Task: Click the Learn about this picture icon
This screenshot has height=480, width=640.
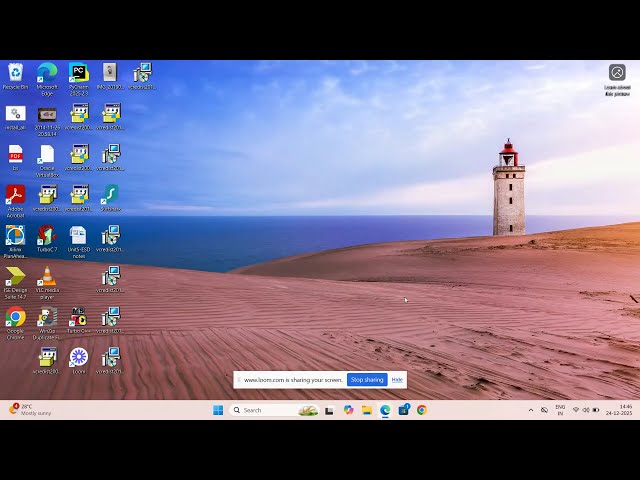Action: (x=617, y=73)
